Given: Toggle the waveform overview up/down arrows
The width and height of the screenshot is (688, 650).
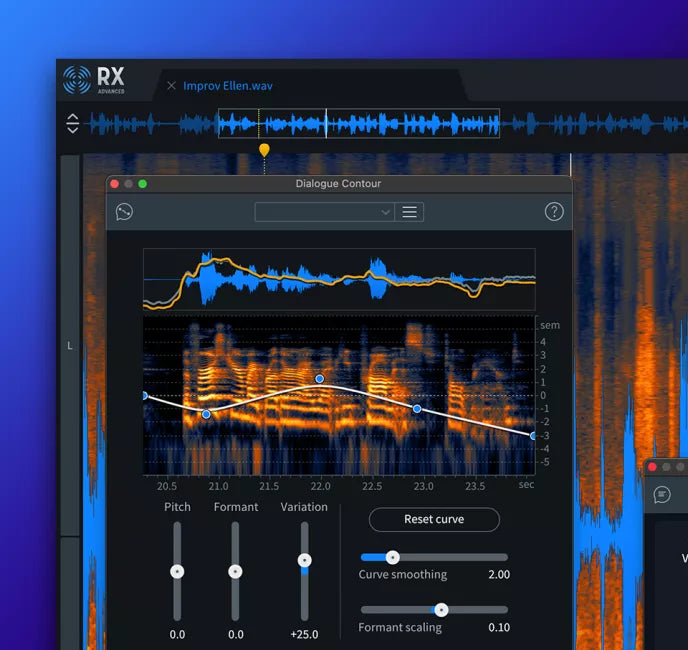Looking at the screenshot, I should [x=73, y=123].
